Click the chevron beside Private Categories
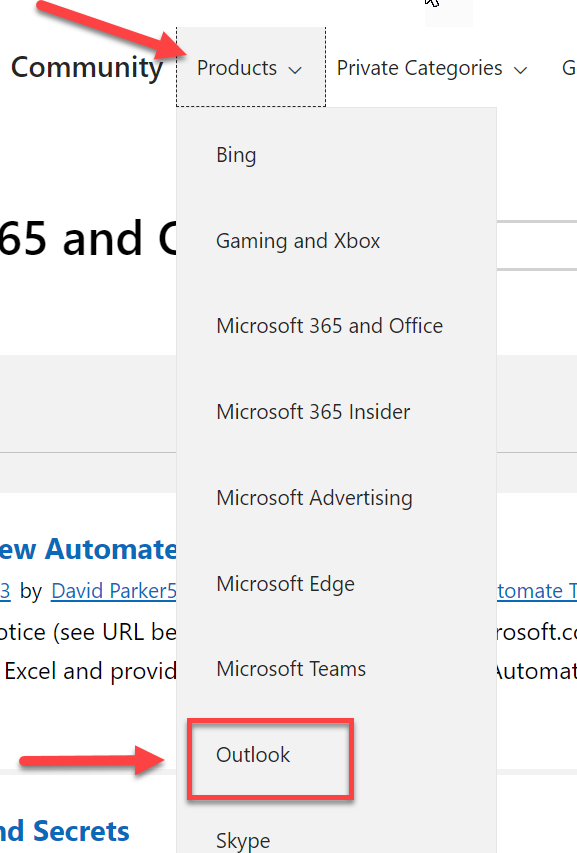577x853 pixels. [520, 70]
